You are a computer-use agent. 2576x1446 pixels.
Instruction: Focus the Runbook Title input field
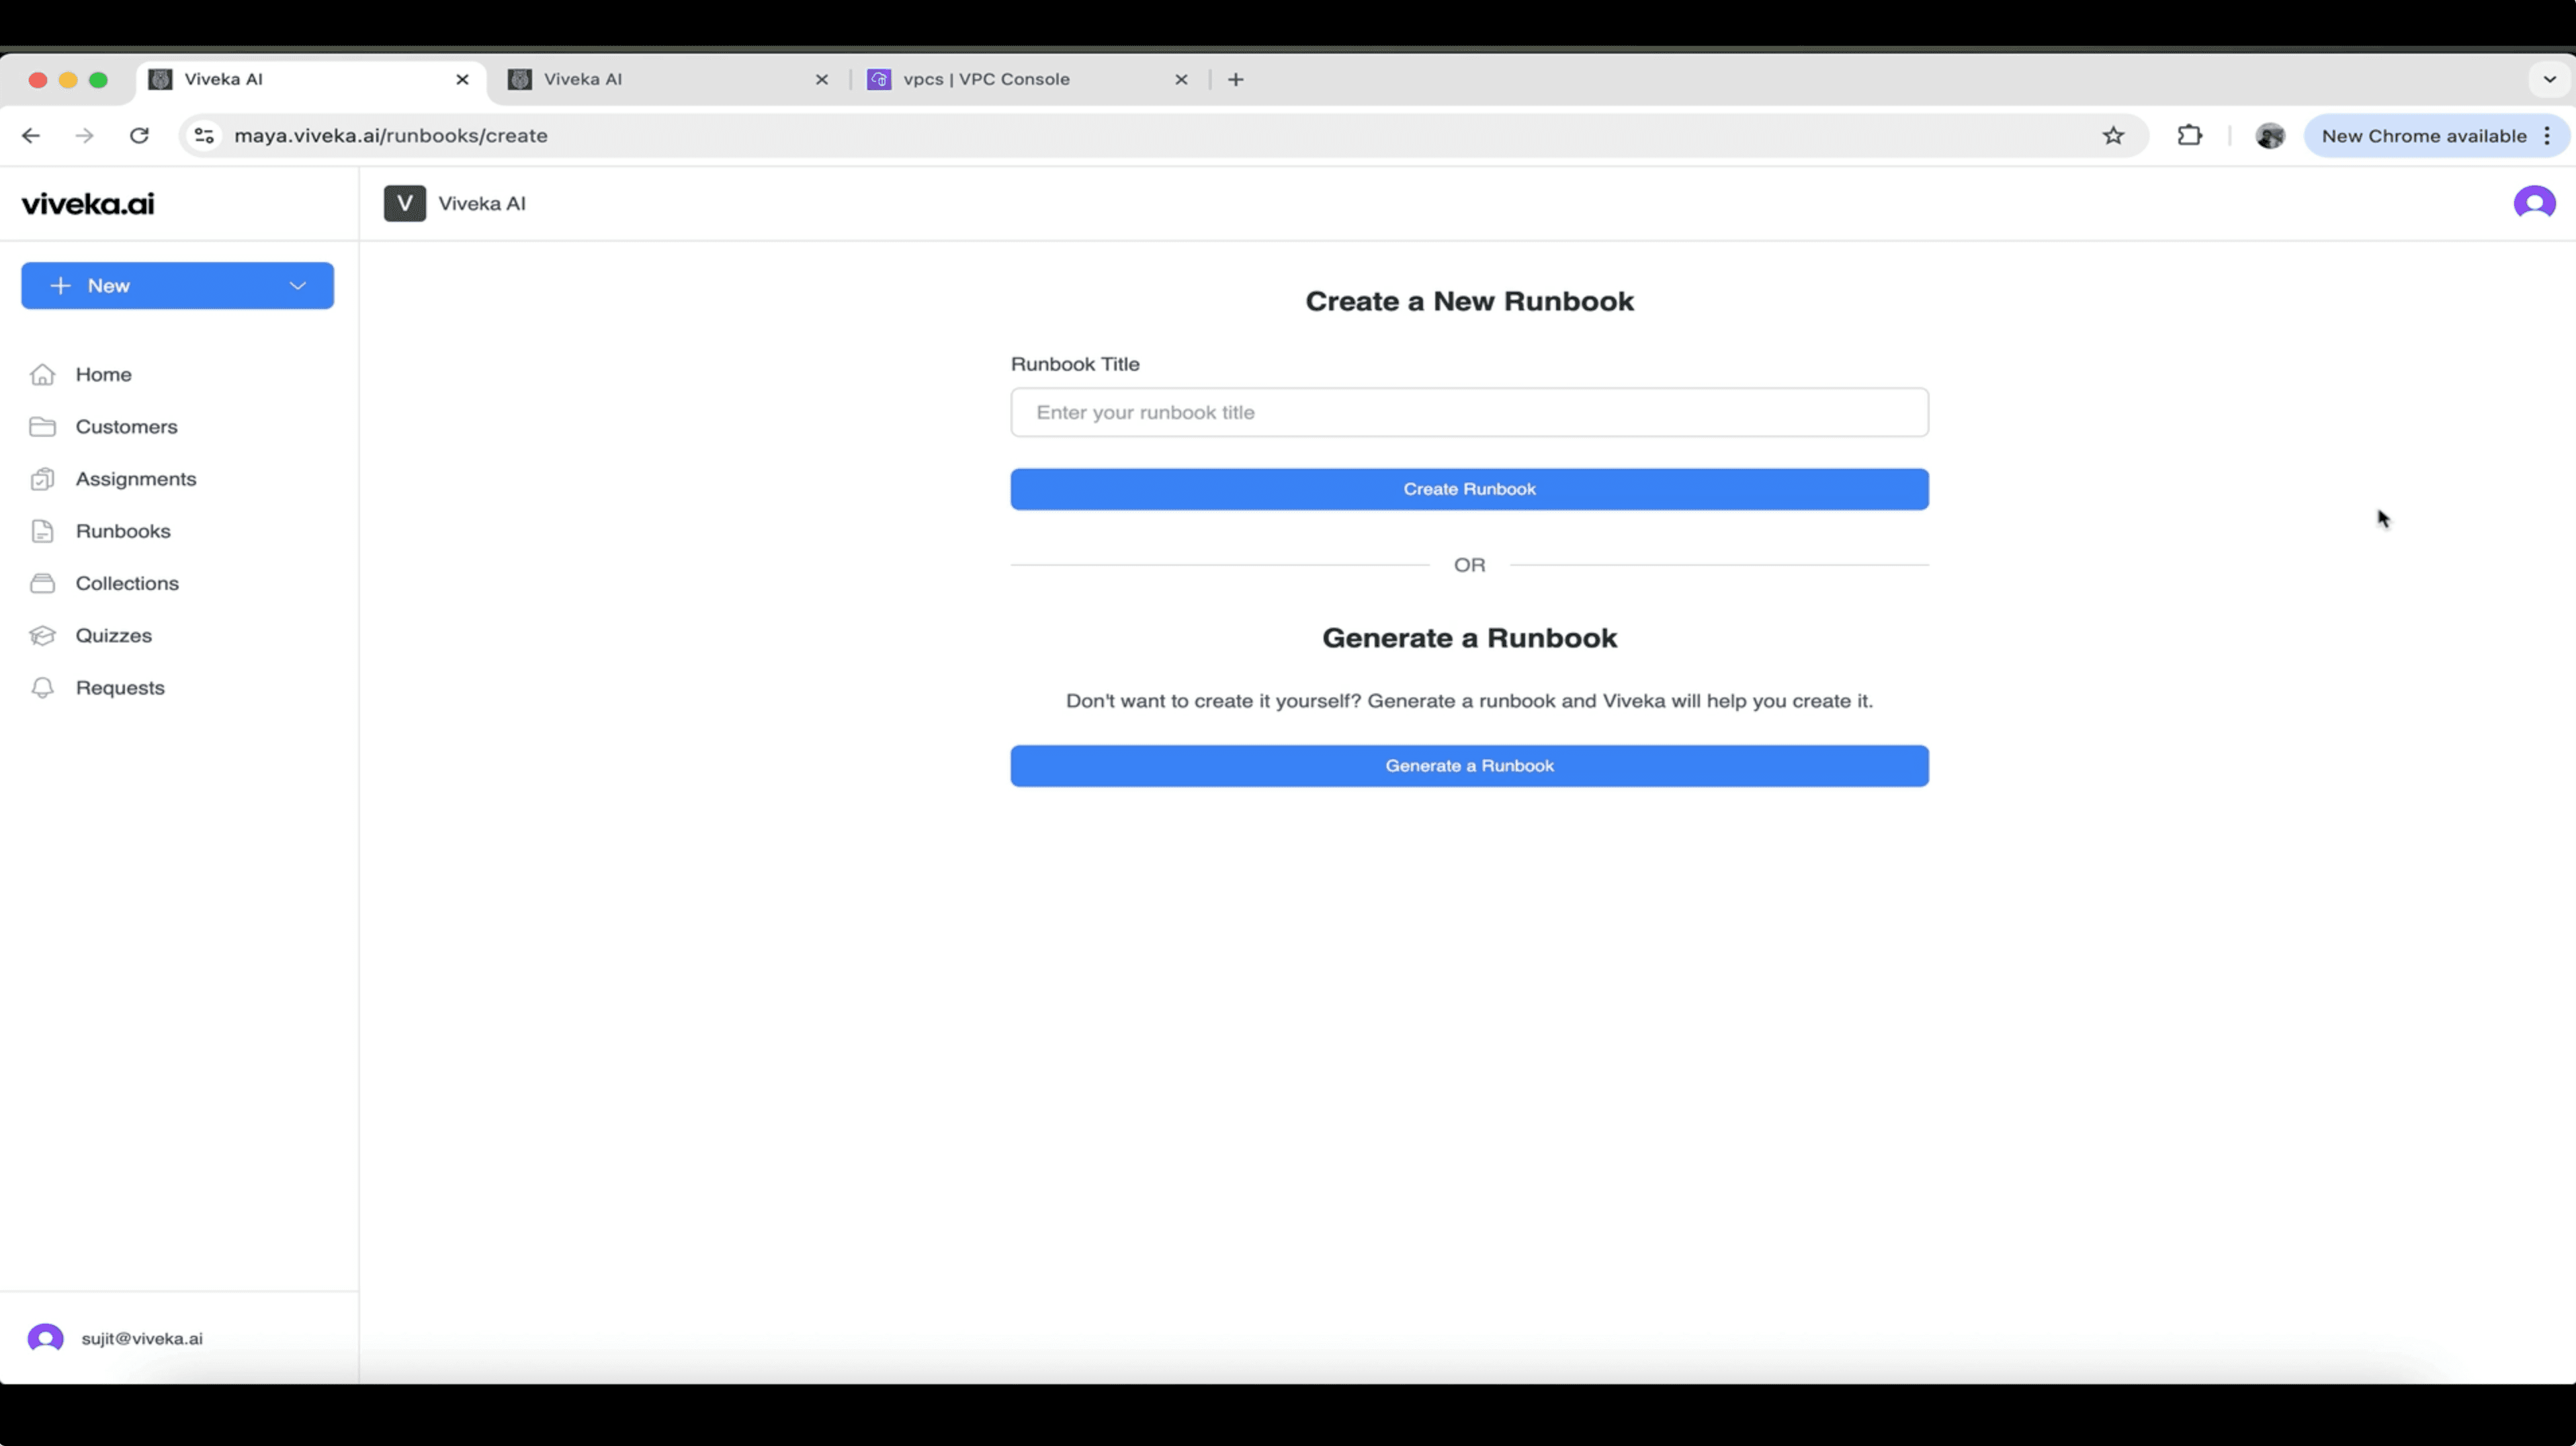click(x=1469, y=412)
